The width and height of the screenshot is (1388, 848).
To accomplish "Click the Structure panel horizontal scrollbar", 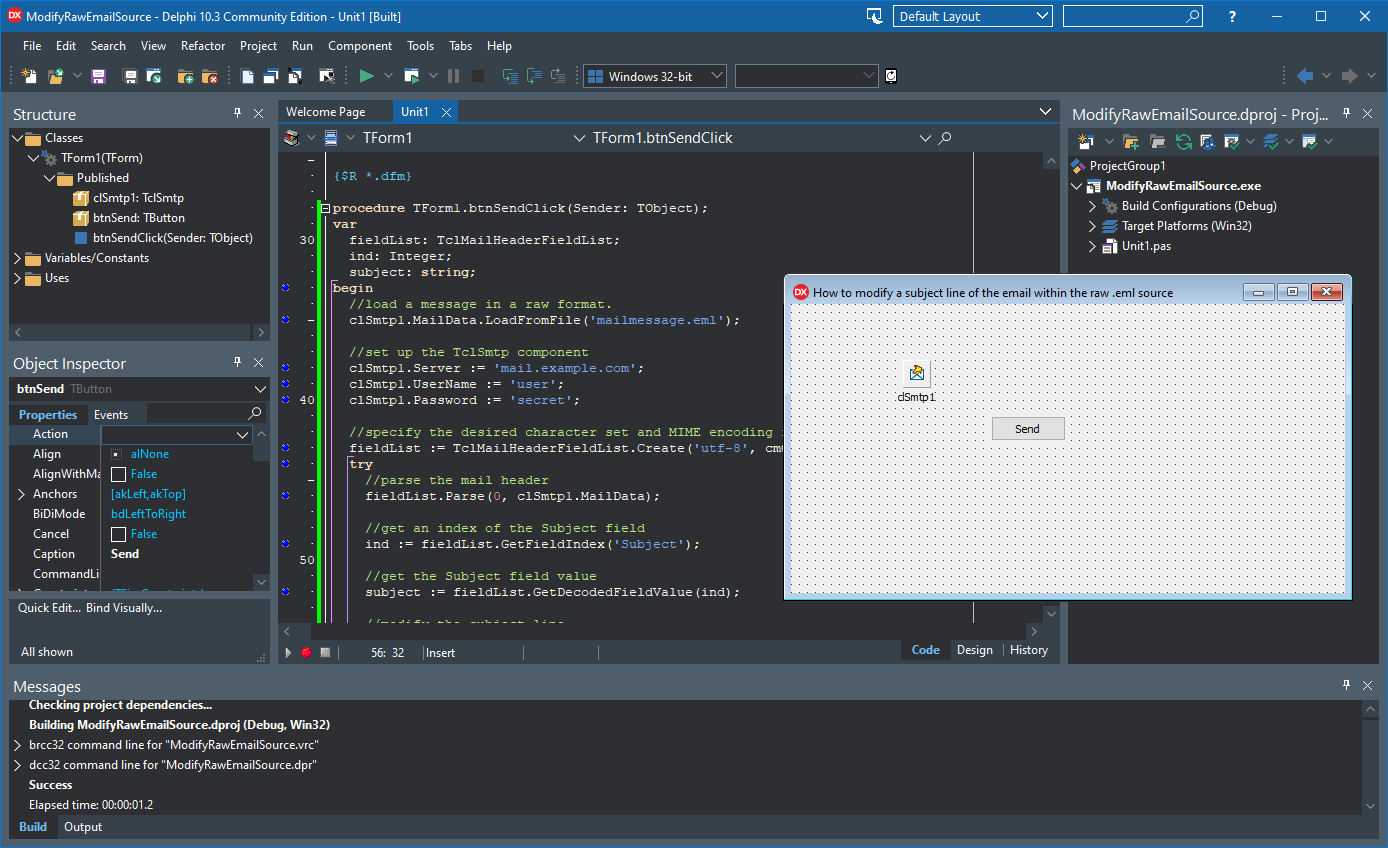I will click(139, 332).
